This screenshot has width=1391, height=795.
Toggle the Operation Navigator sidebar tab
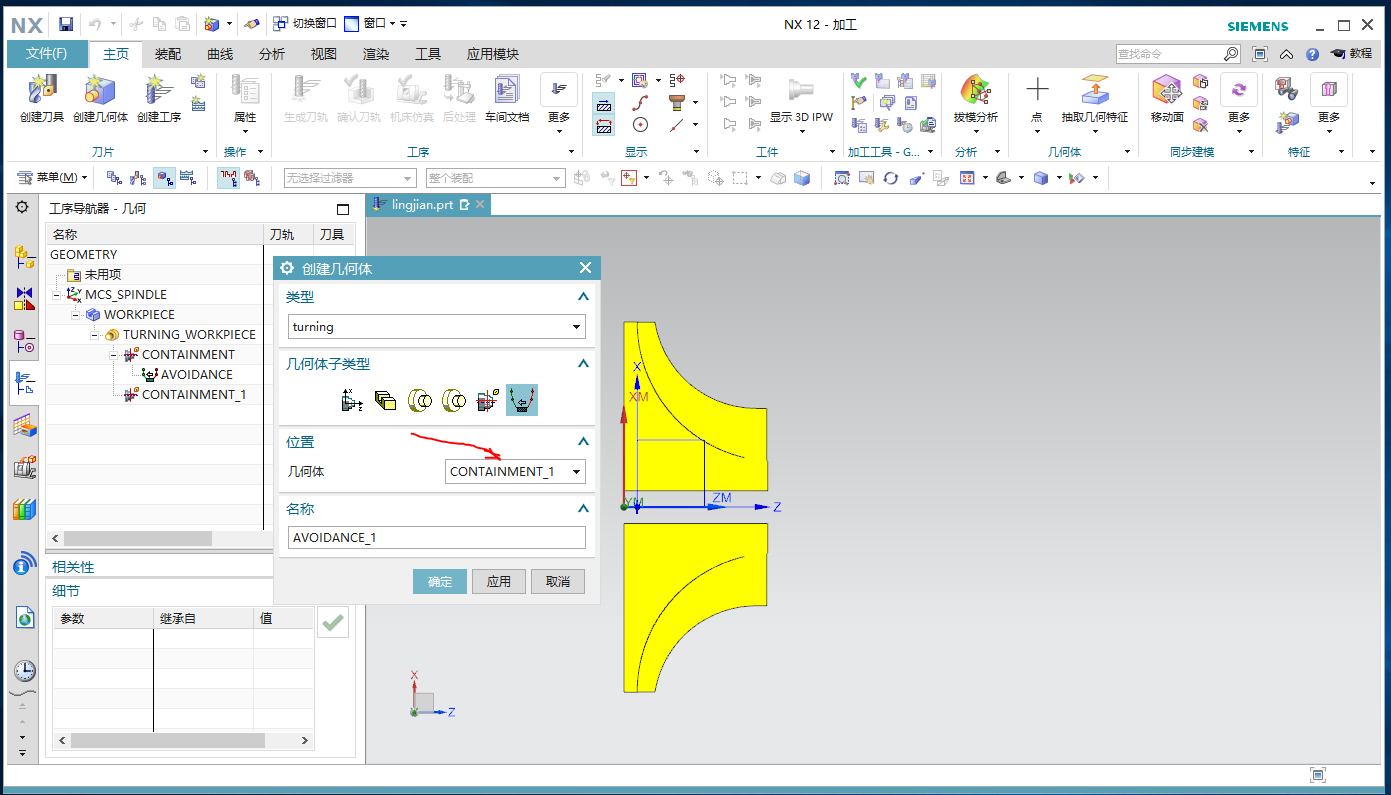pos(24,384)
